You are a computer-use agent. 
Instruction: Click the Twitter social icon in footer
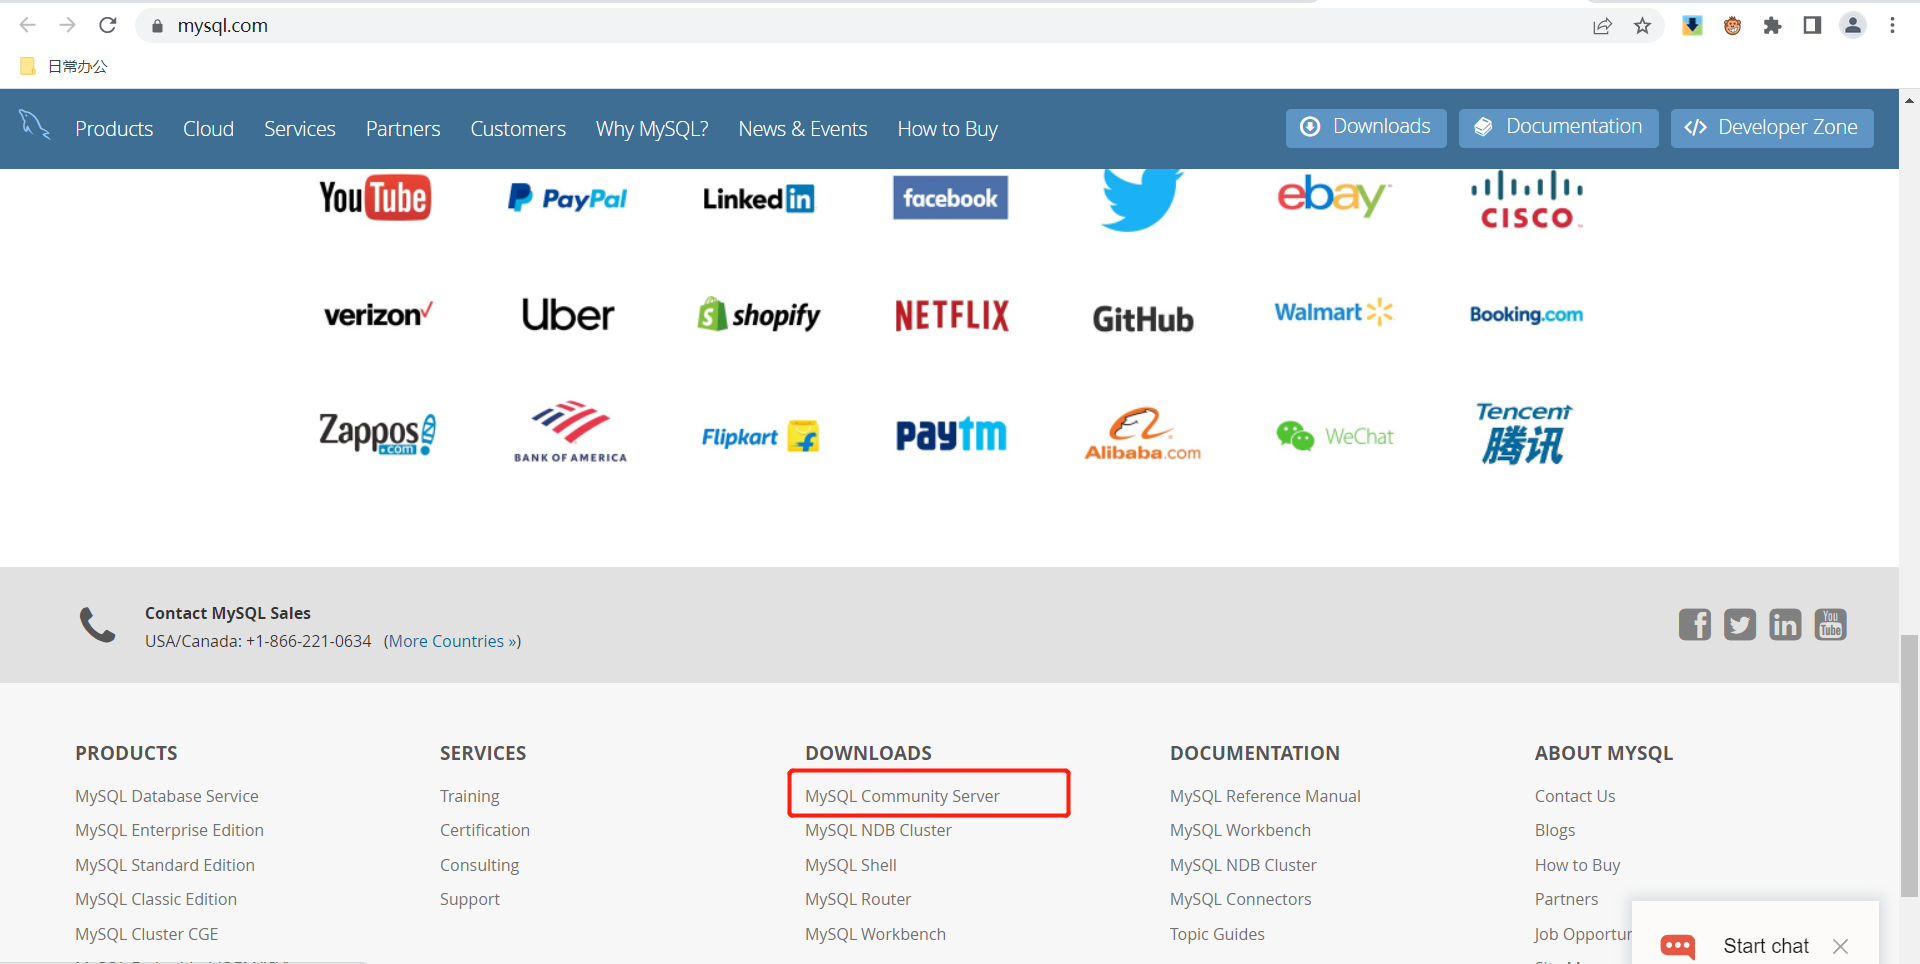pos(1740,625)
